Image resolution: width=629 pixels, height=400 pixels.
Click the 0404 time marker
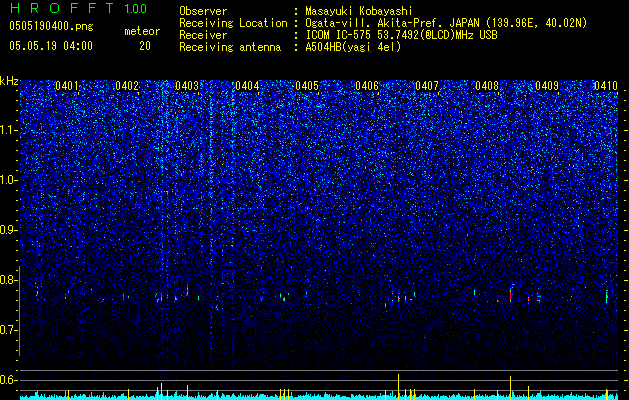[x=247, y=85]
